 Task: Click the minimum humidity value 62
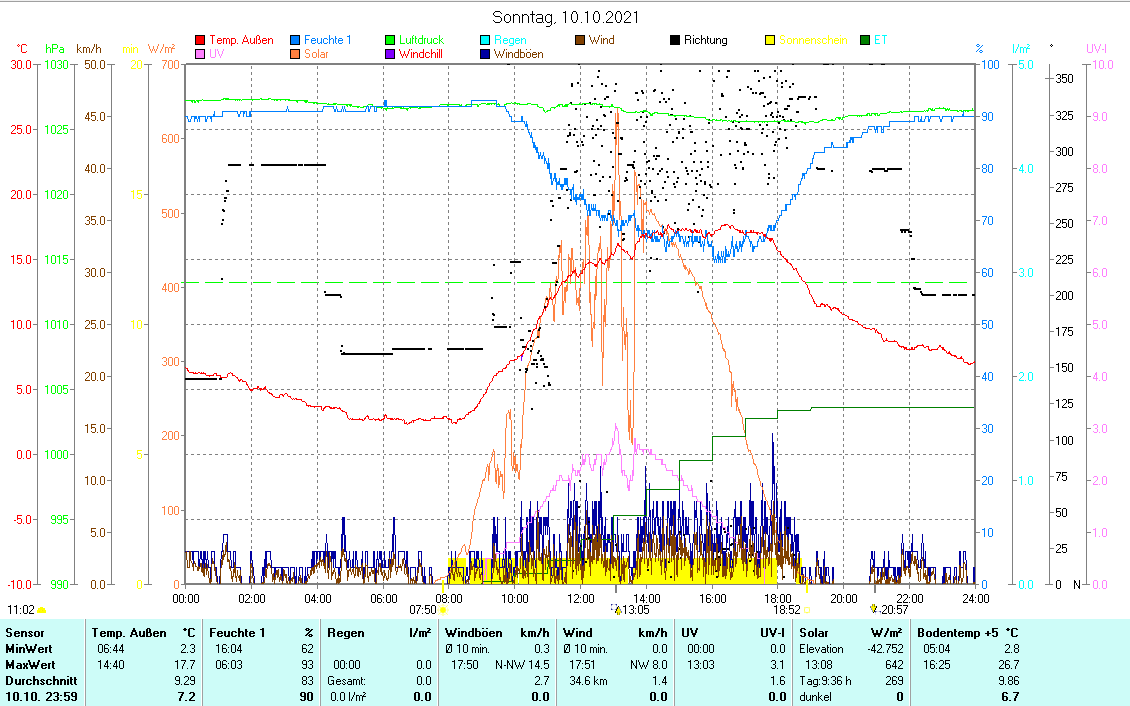point(308,649)
